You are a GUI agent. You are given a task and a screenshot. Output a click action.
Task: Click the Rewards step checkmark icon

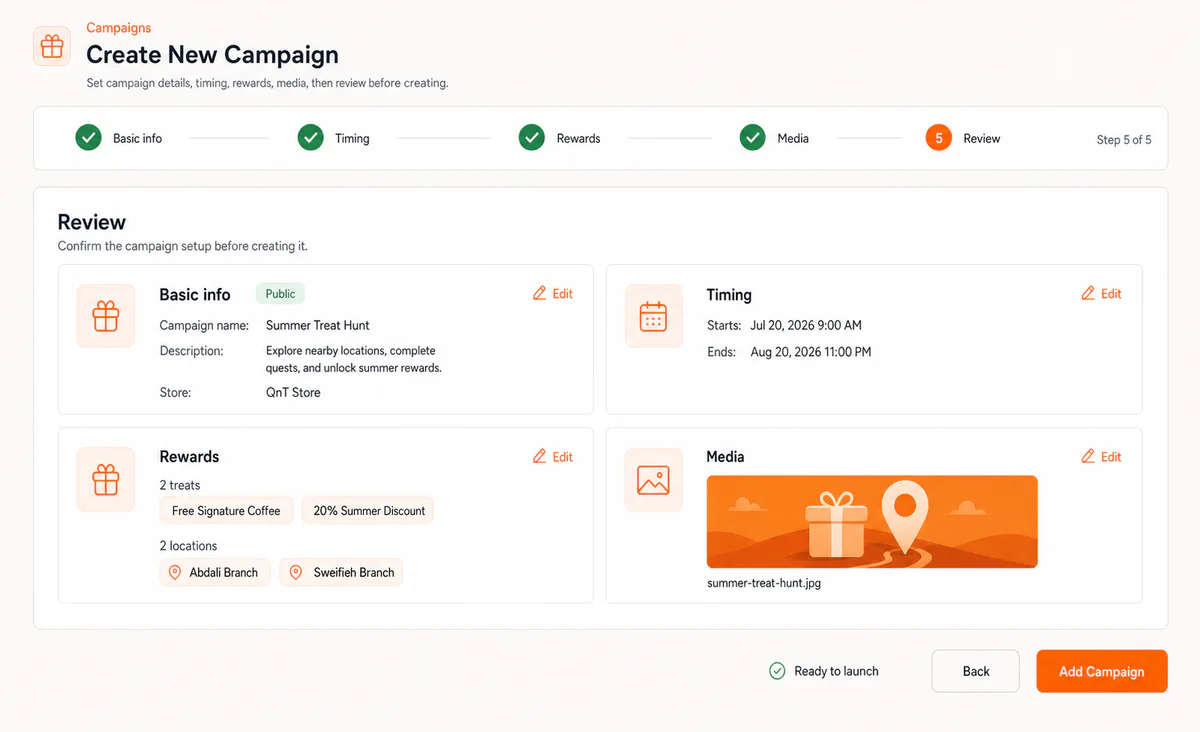[x=531, y=138]
